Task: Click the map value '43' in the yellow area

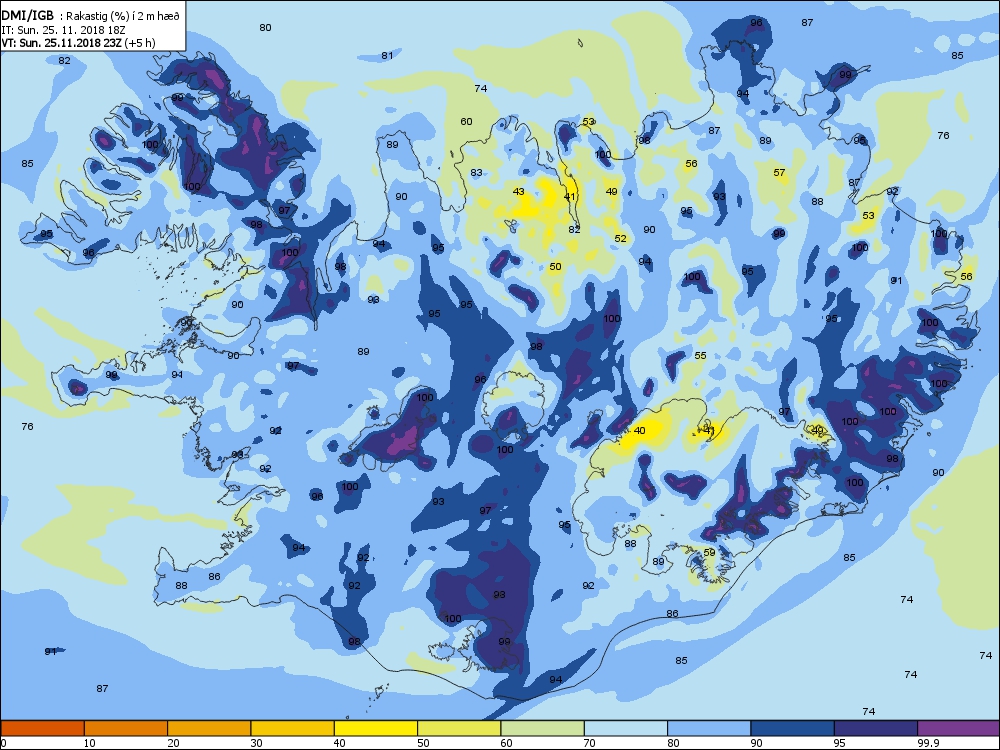Action: [518, 191]
